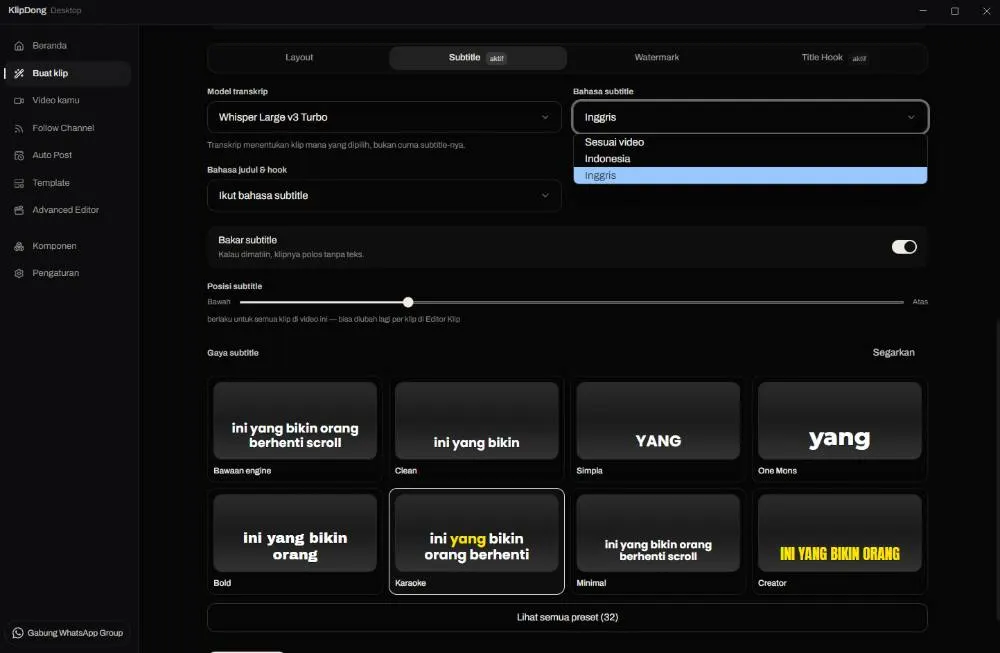The image size is (1000, 653).
Task: Click the Template layout icon
Action: (x=19, y=183)
